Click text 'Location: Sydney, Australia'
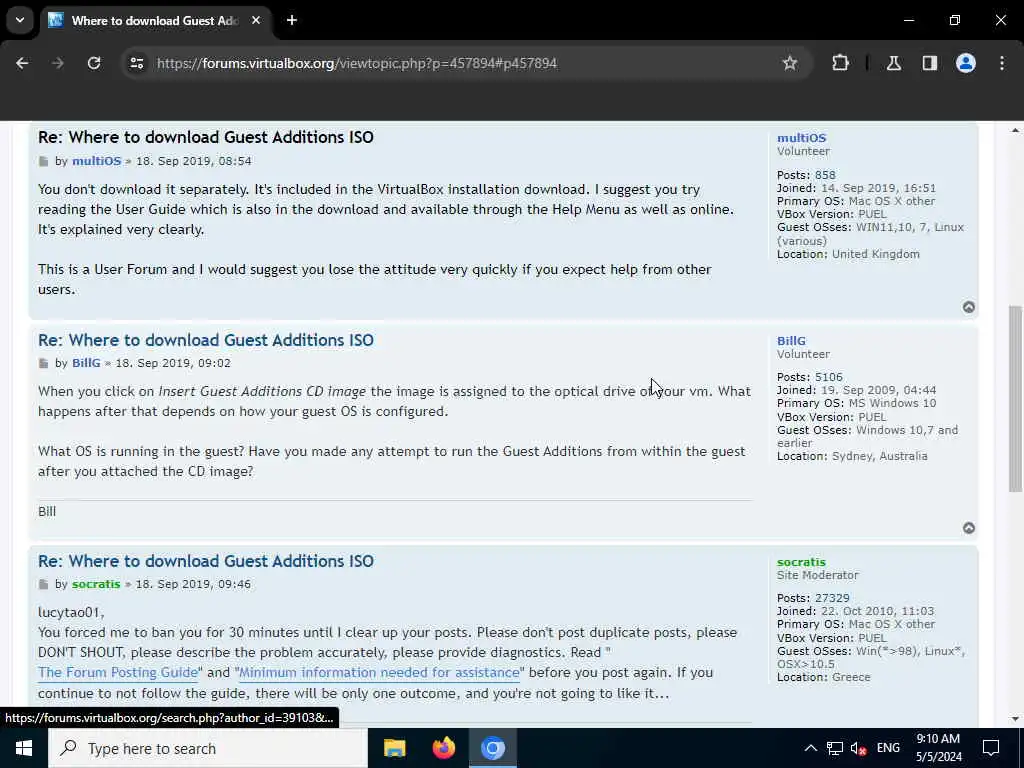The width and height of the screenshot is (1024, 768). point(852,456)
